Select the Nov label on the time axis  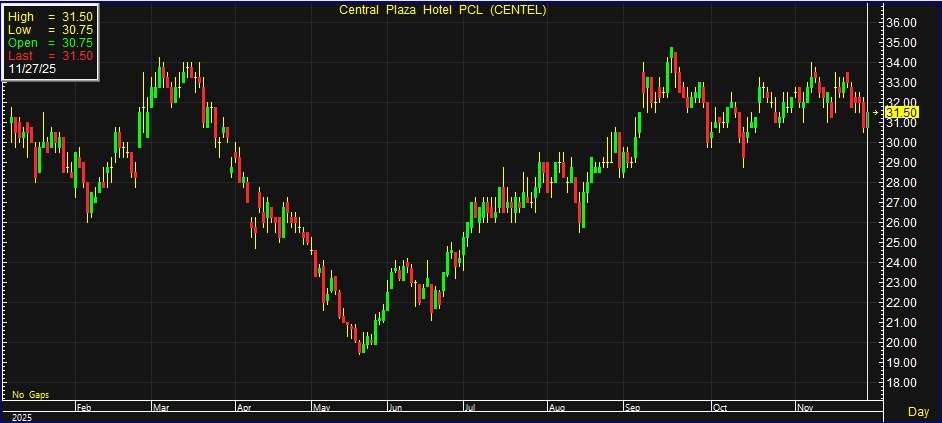(x=805, y=408)
